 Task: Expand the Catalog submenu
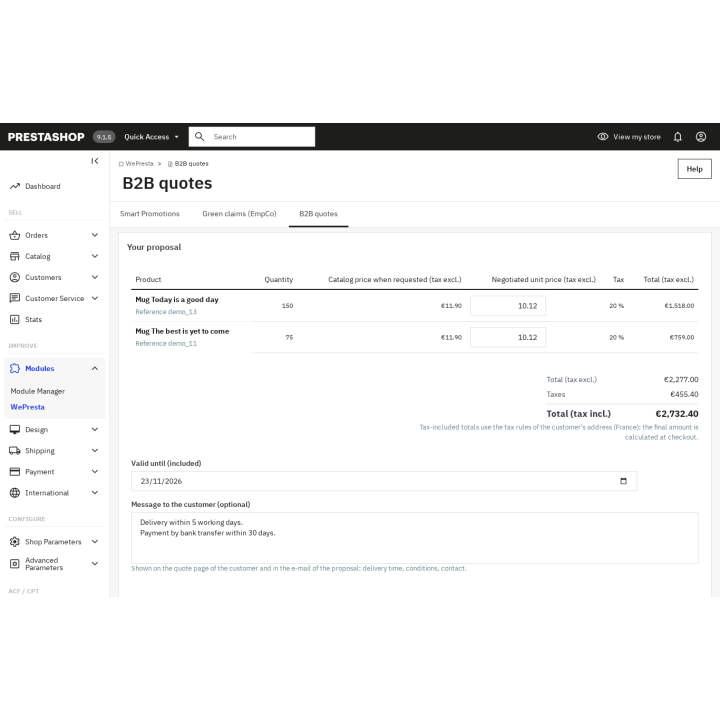click(x=95, y=256)
